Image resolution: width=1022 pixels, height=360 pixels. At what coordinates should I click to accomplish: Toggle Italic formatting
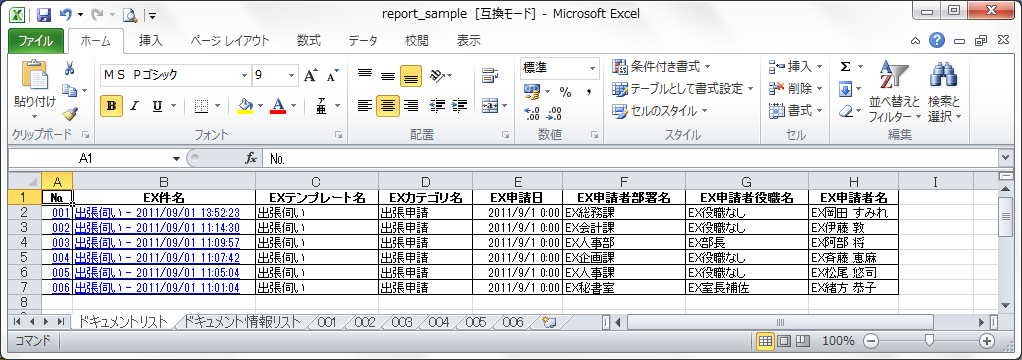click(x=134, y=106)
